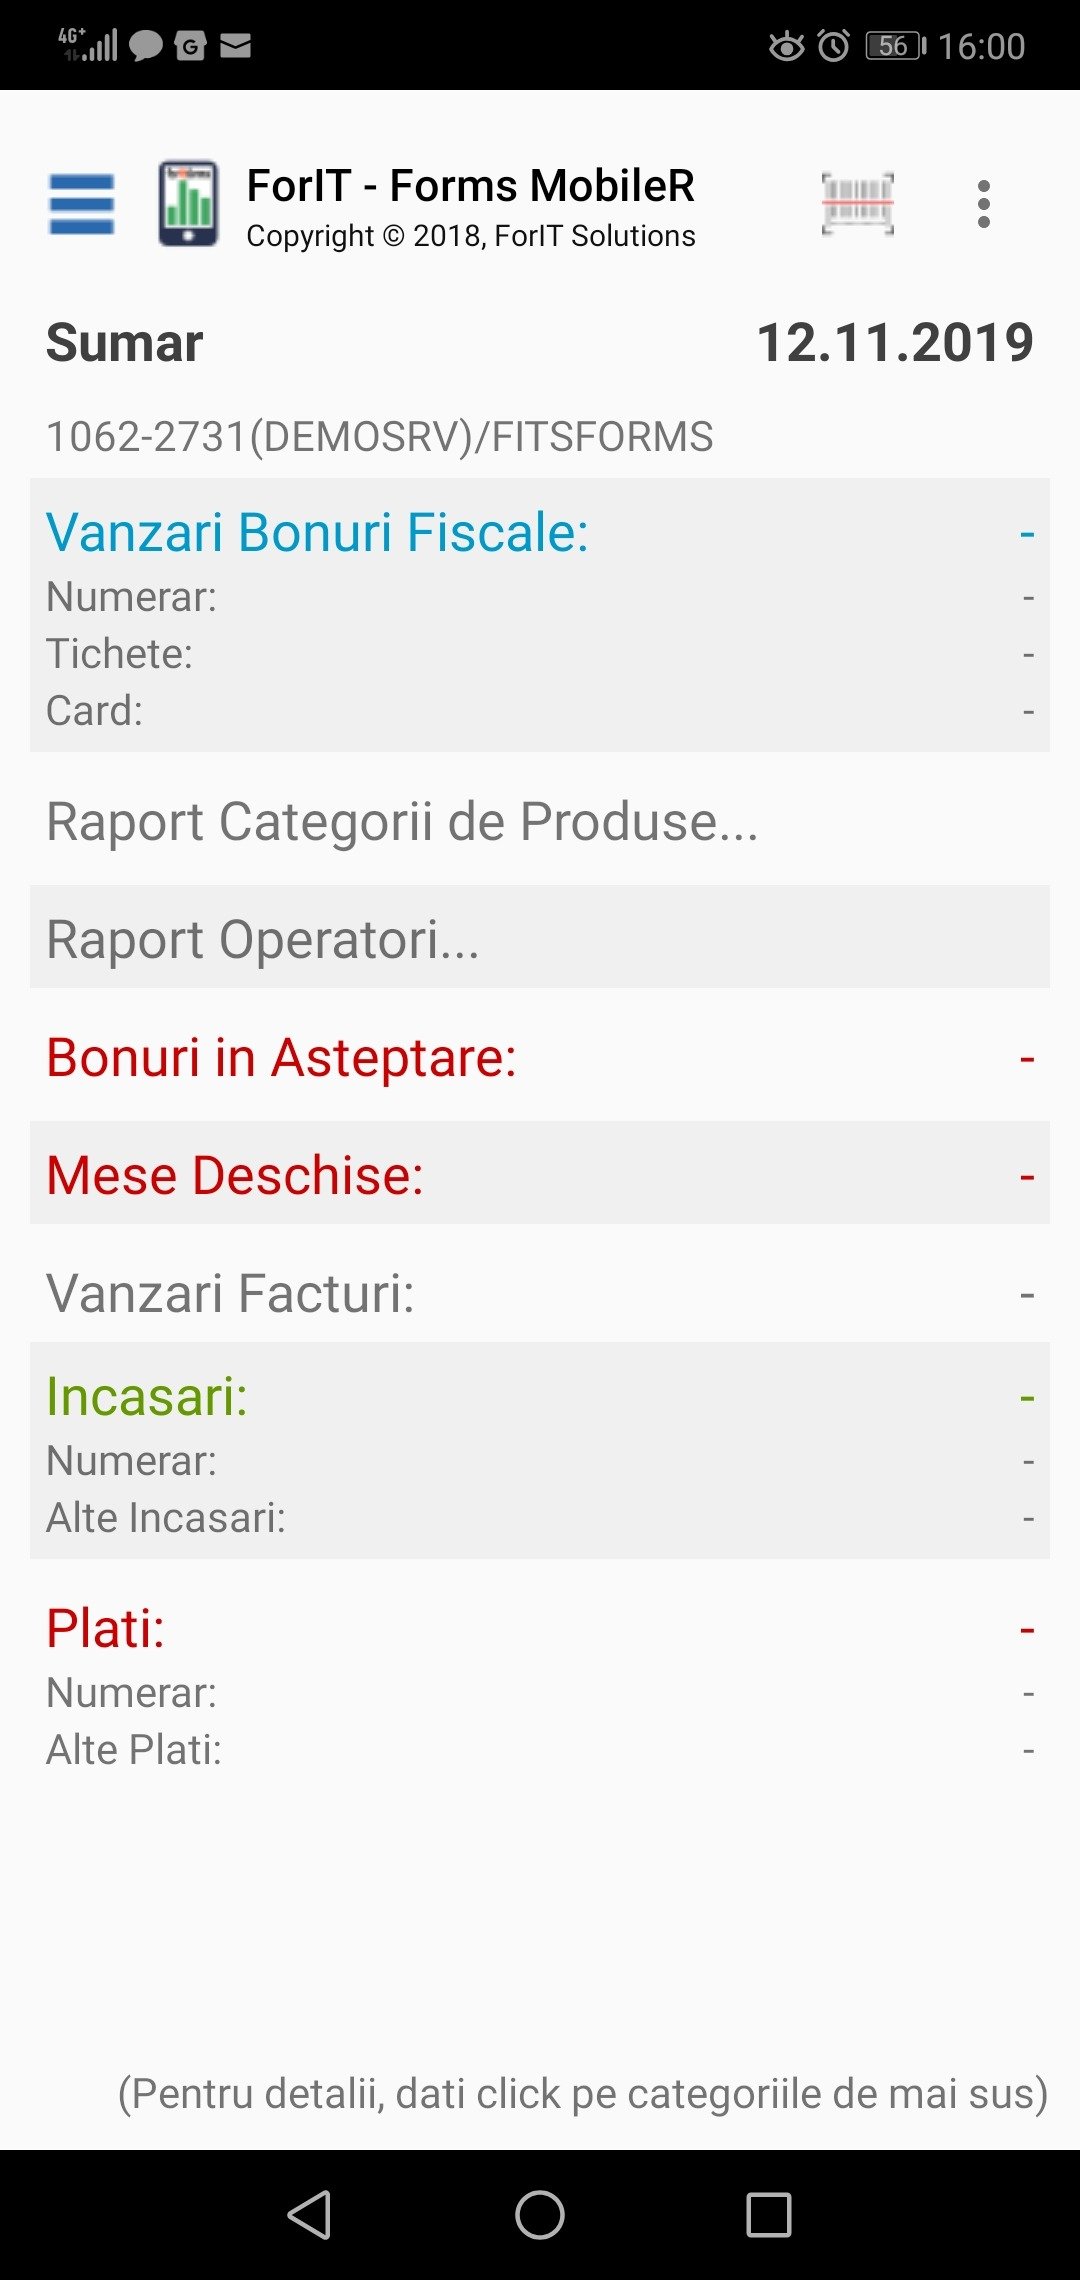Tap the Android home button
Viewport: 1080px width, 2280px height.
pyautogui.click(x=540, y=2214)
